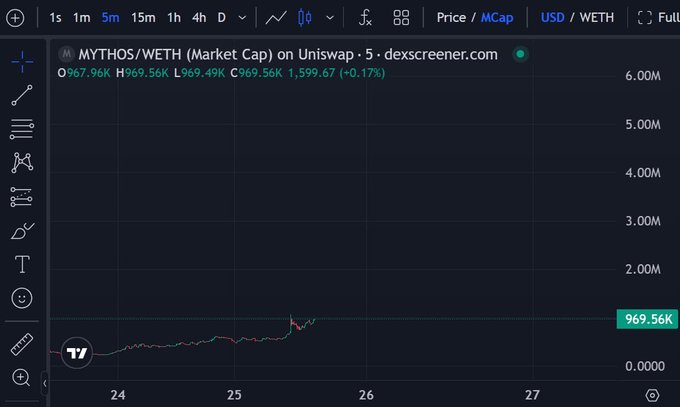Open the emoji icons tool

[x=22, y=298]
